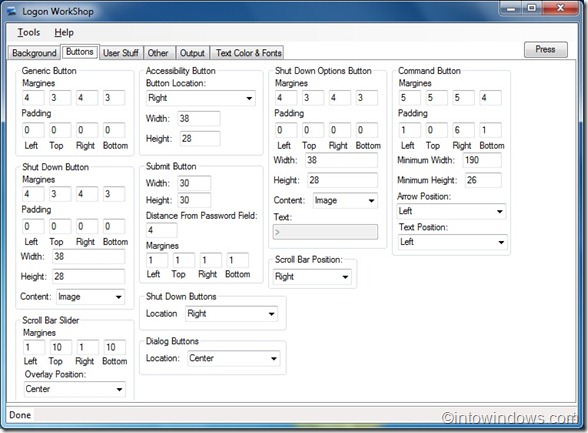
Task: Open Shut Down Buttons Location dropdown
Action: click(231, 314)
